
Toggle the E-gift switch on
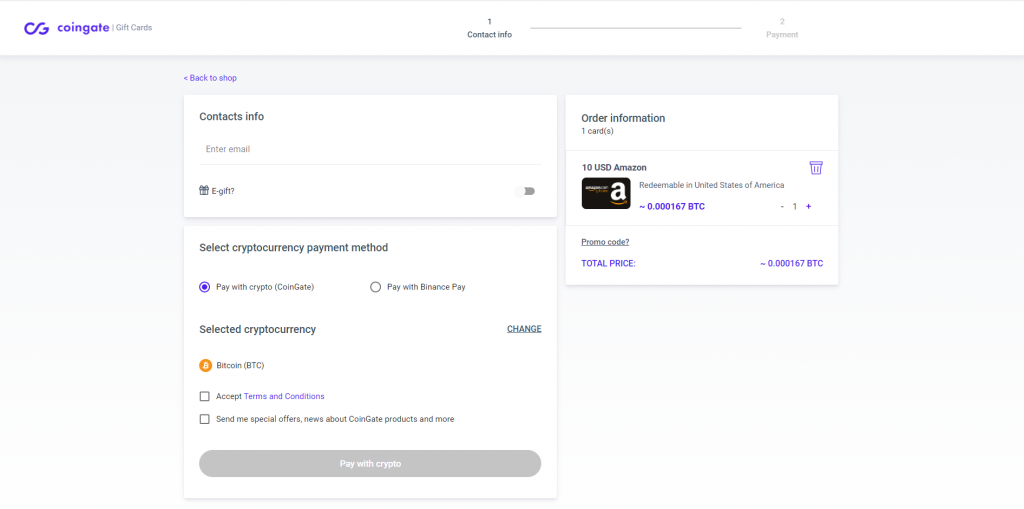point(525,191)
